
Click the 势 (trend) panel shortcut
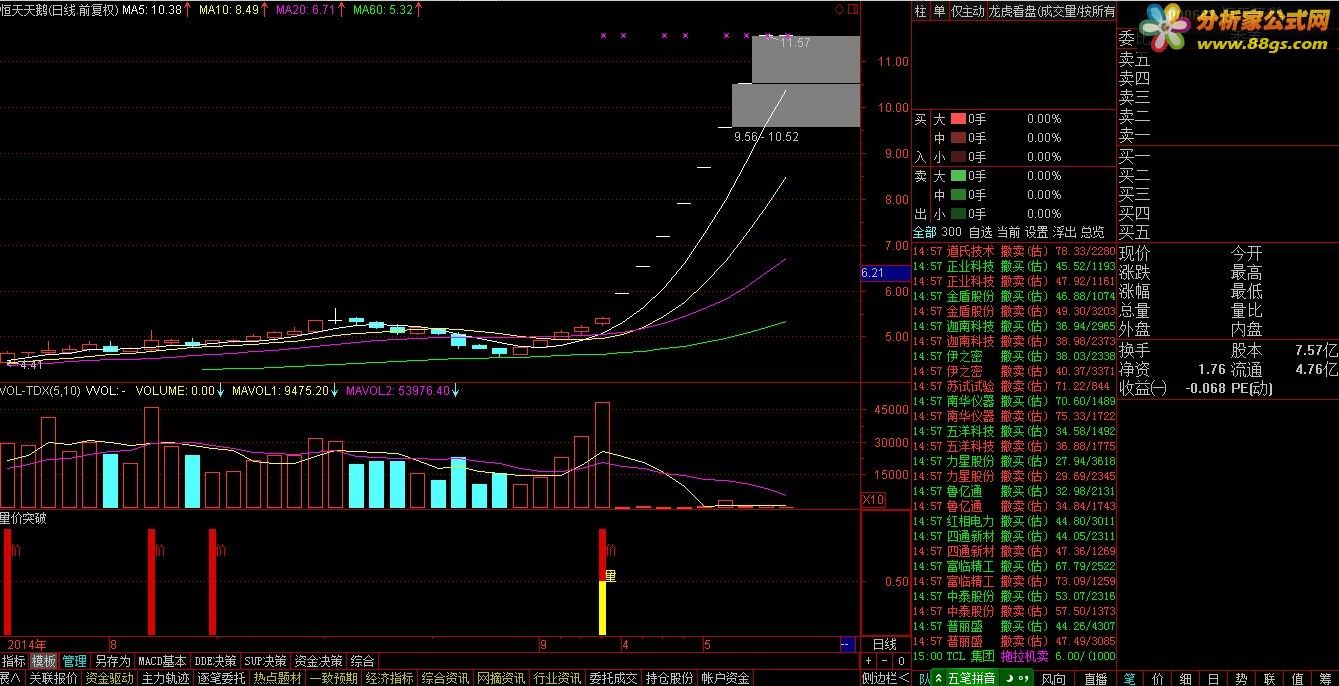pyautogui.click(x=1241, y=678)
